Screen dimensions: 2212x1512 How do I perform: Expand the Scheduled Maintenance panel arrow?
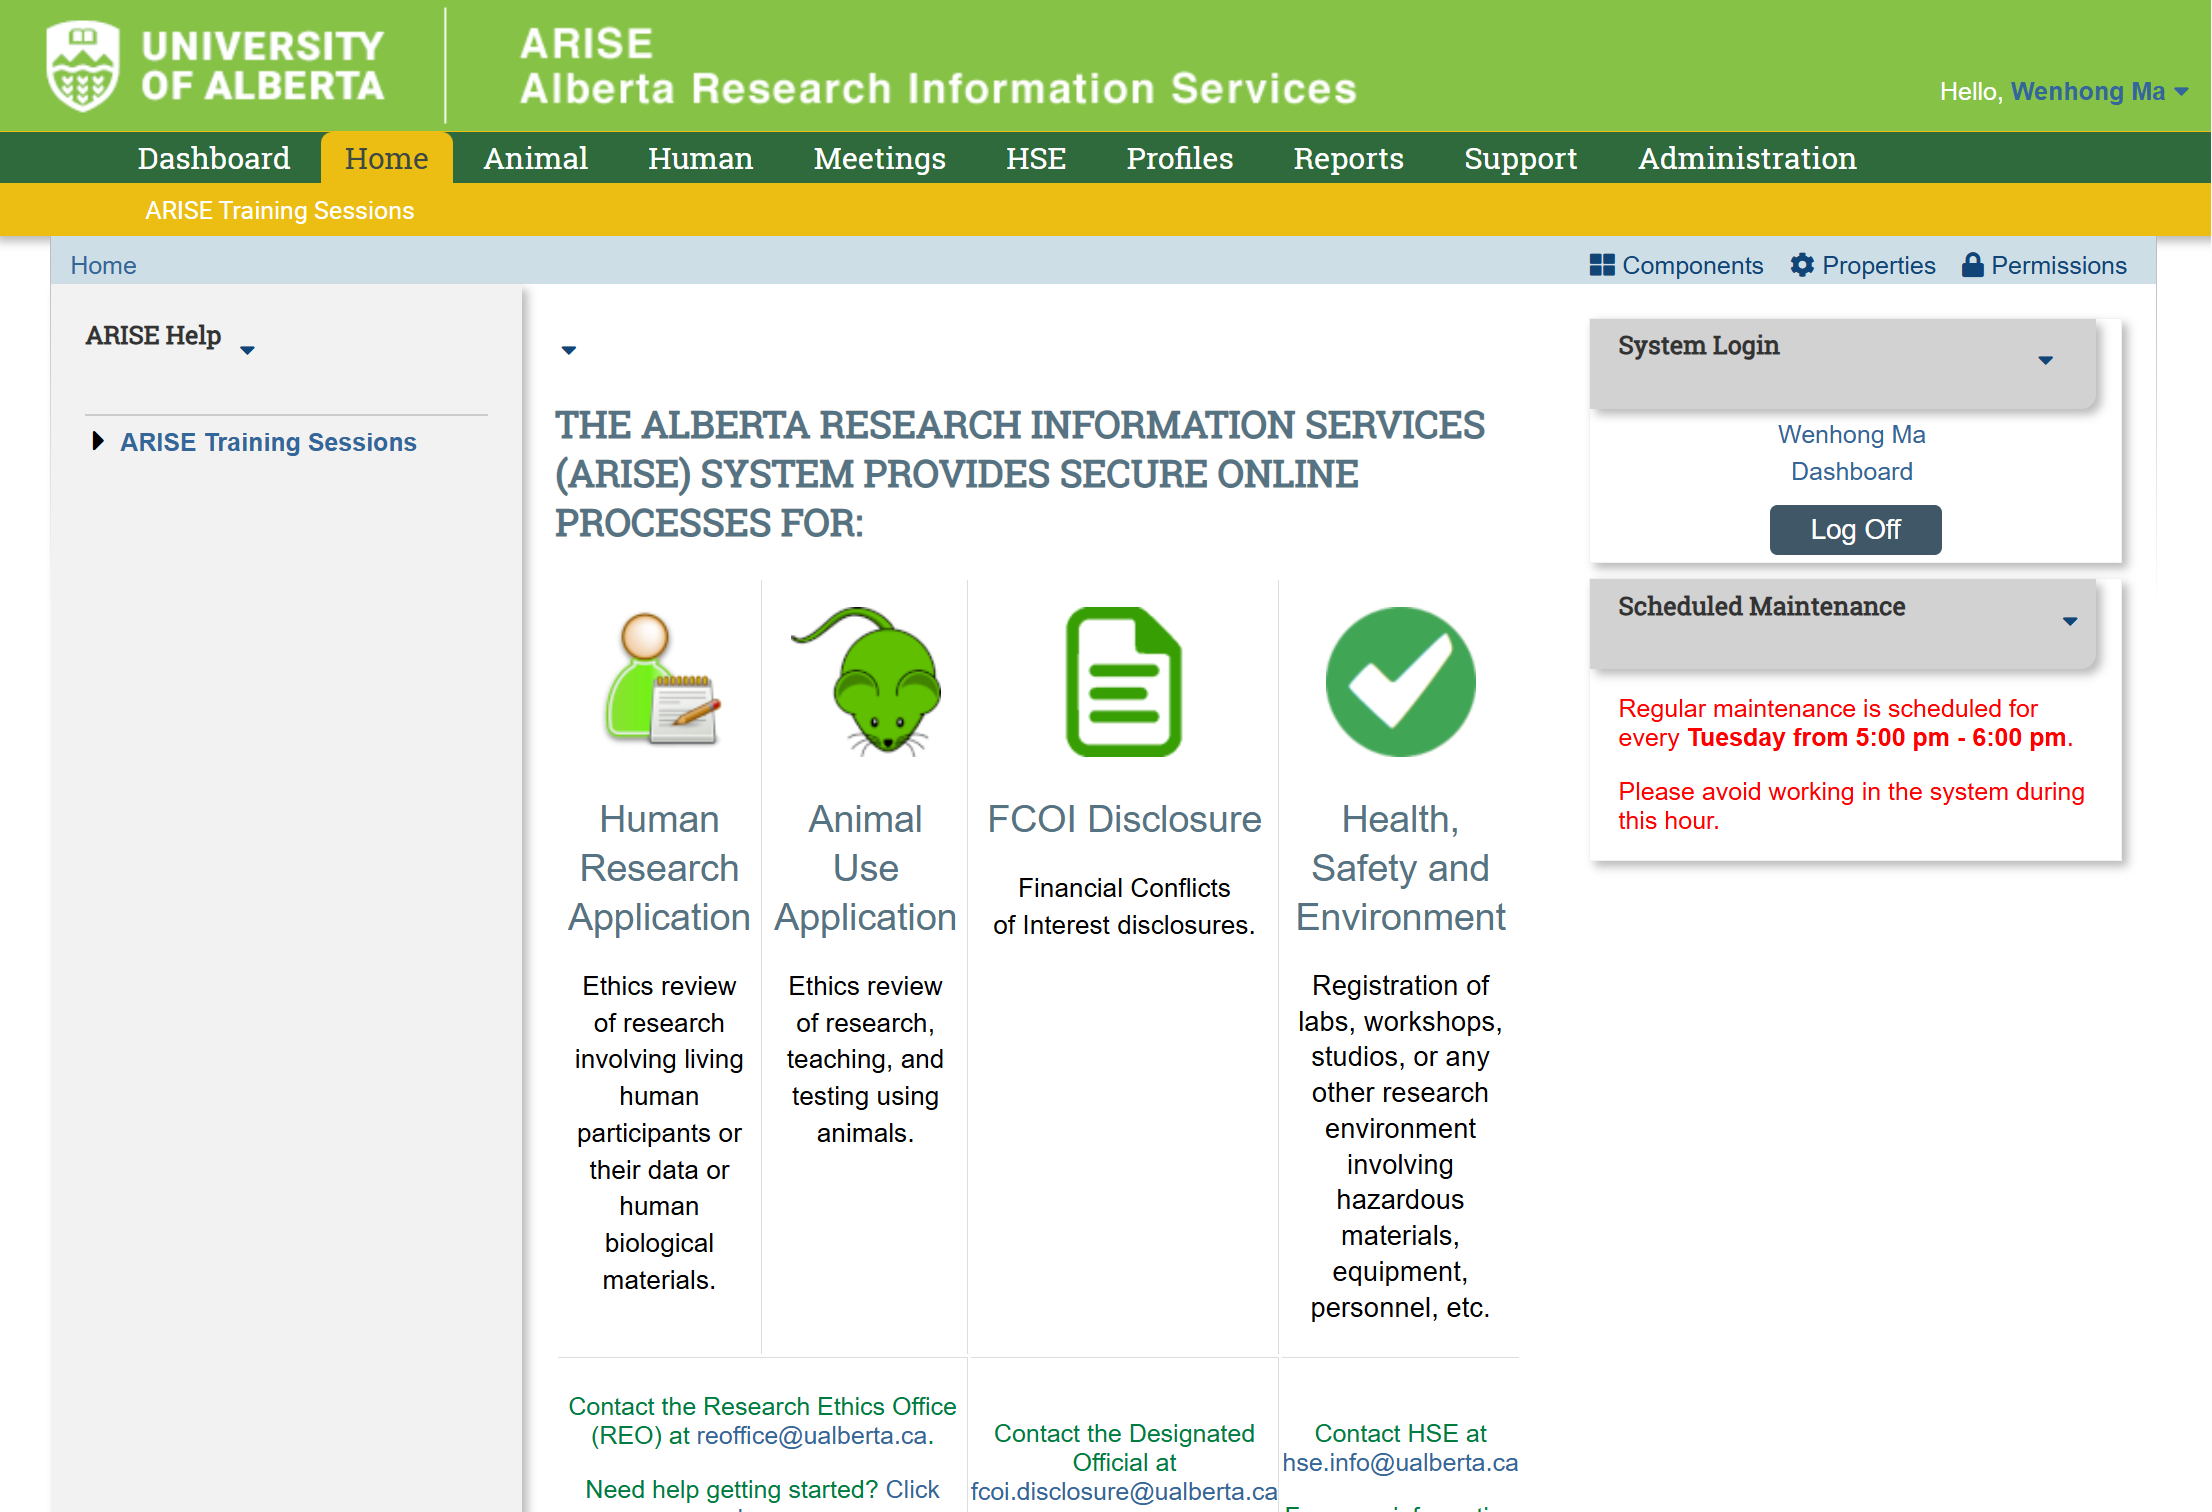click(2069, 621)
